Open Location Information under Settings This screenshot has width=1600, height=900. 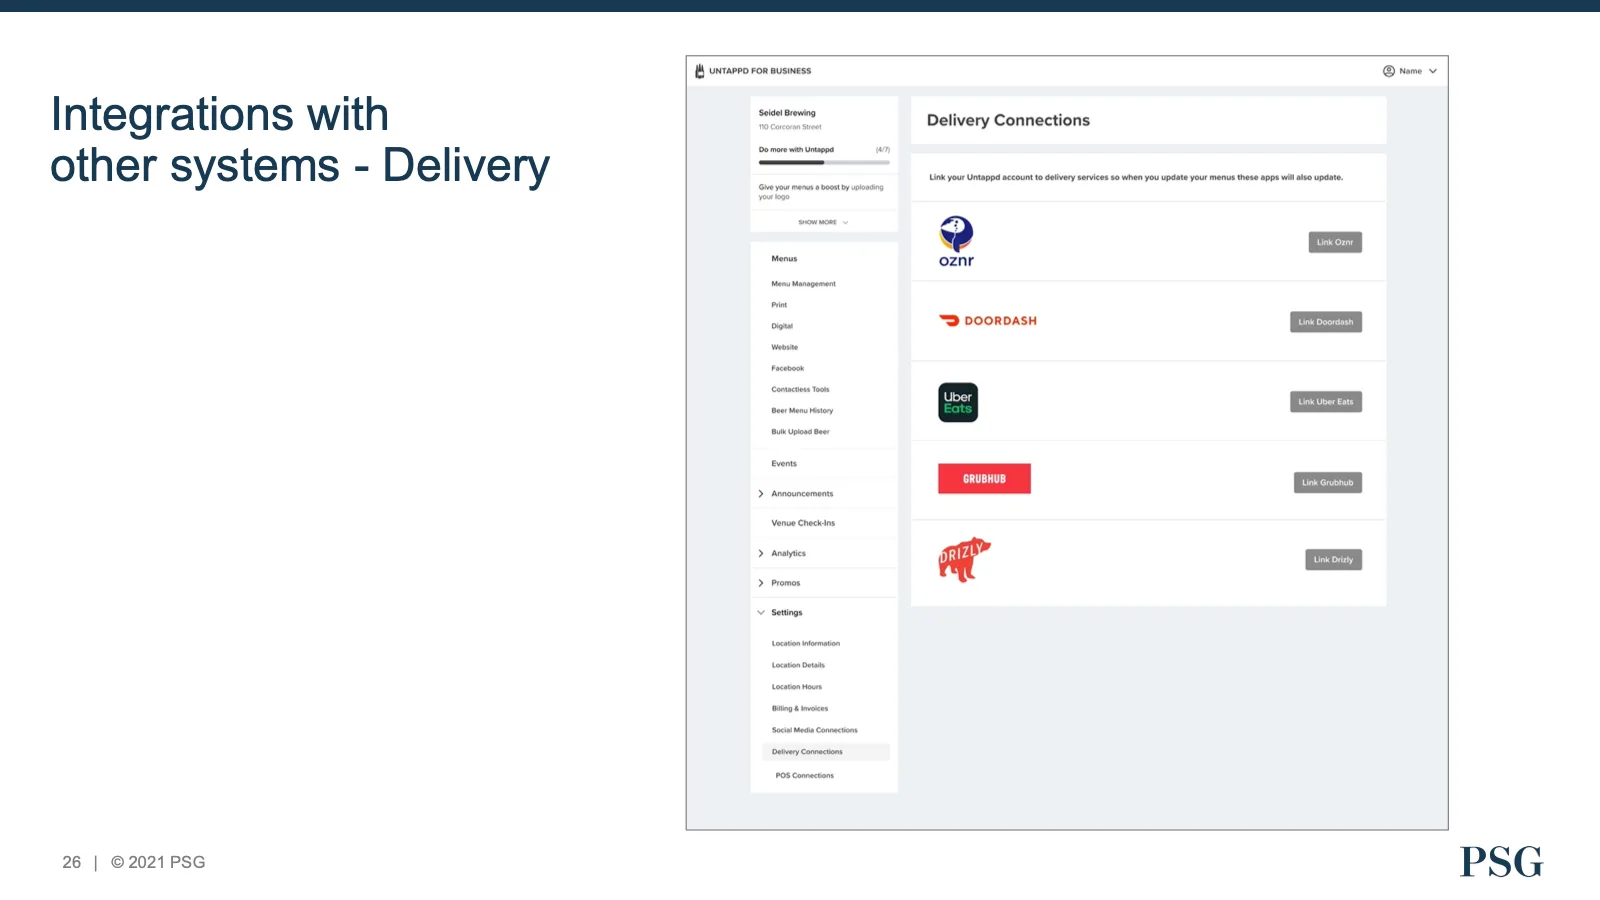[x=806, y=644]
